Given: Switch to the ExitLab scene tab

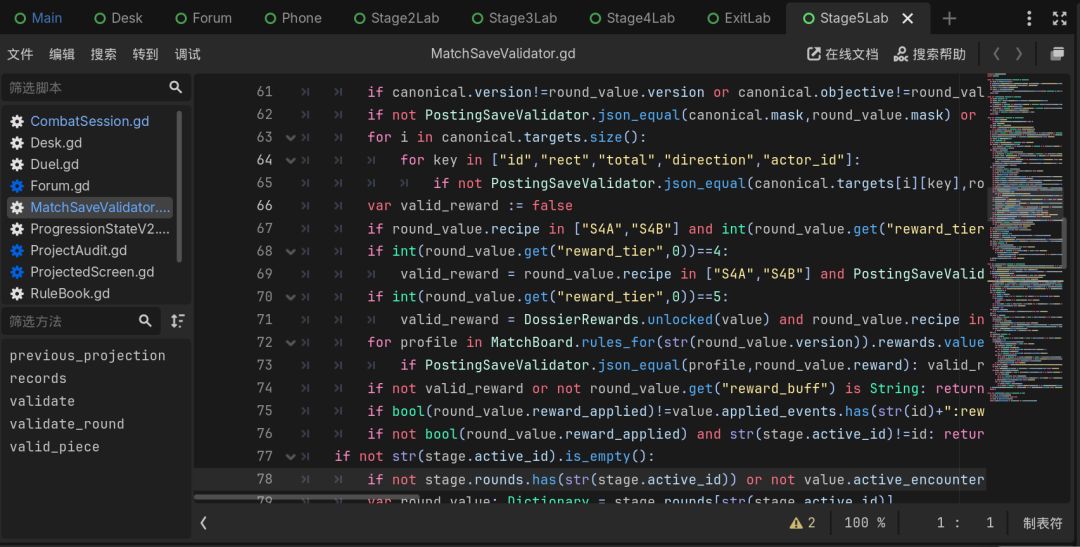Looking at the screenshot, I should pos(739,18).
